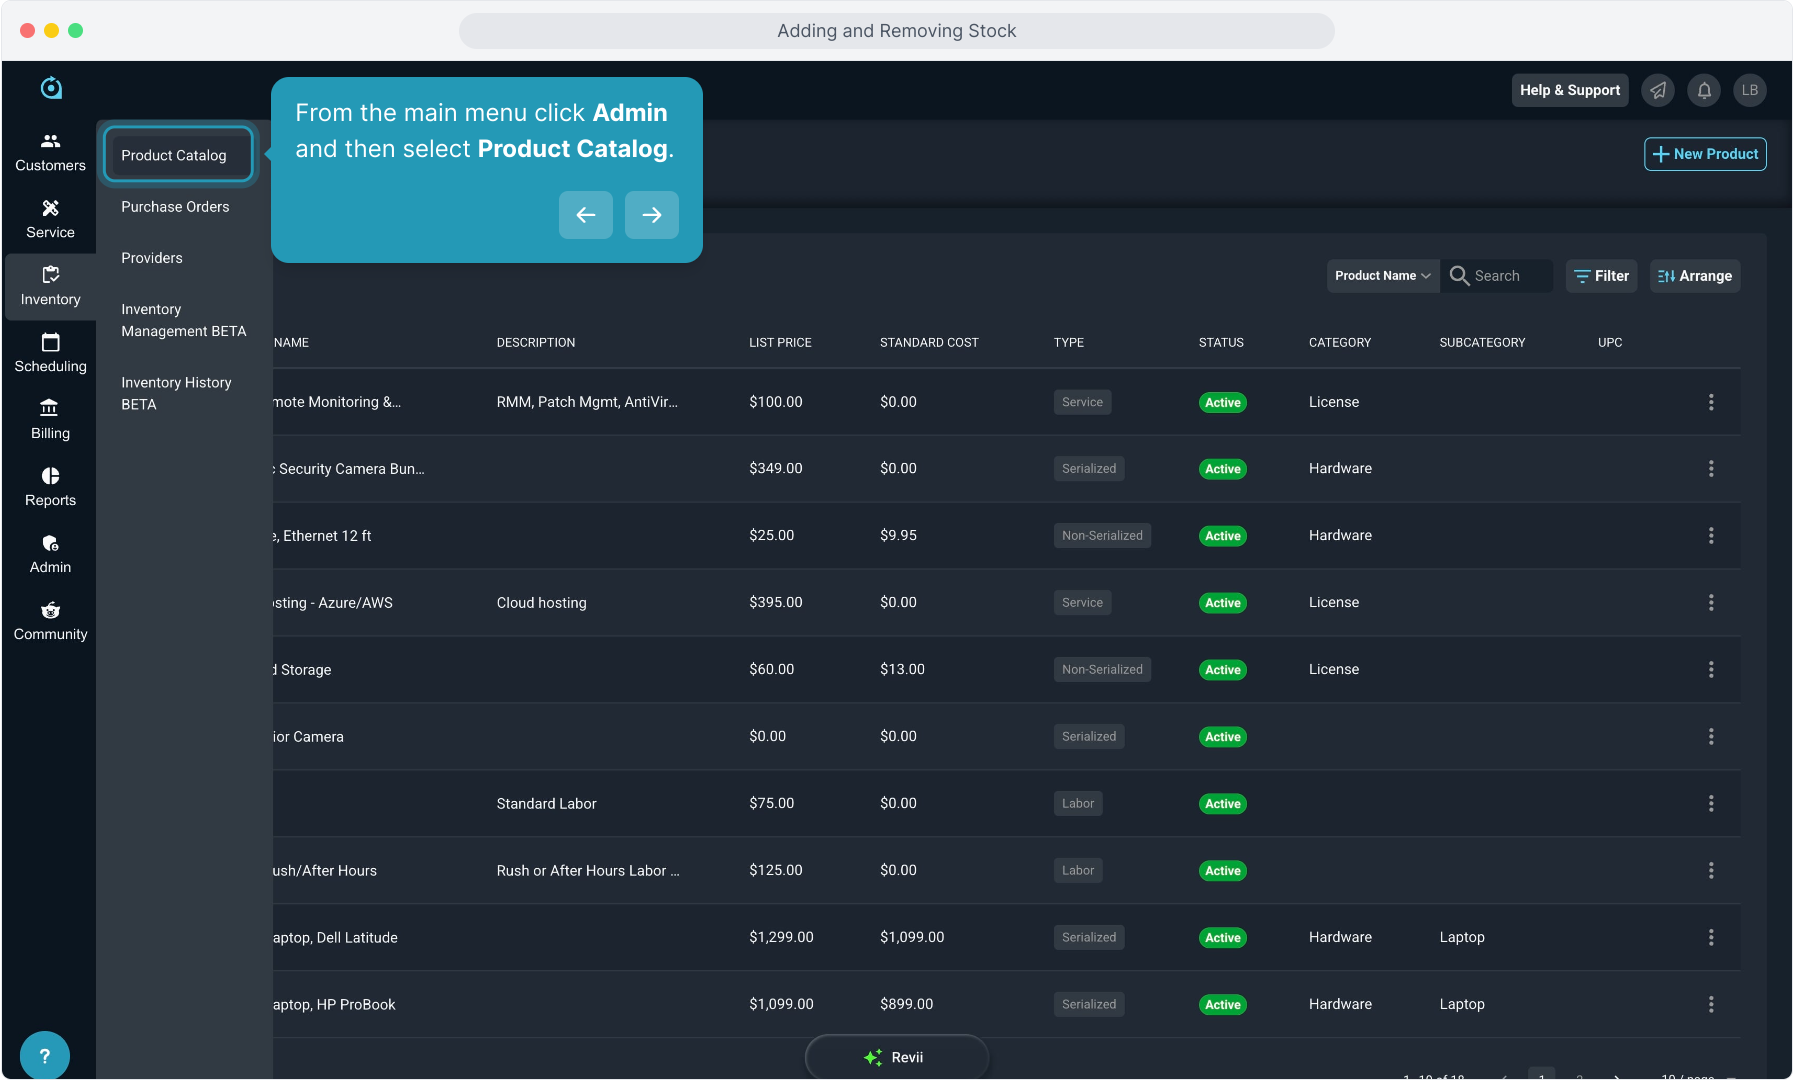Open the Filter options
This screenshot has width=1794, height=1080.
tap(1601, 276)
